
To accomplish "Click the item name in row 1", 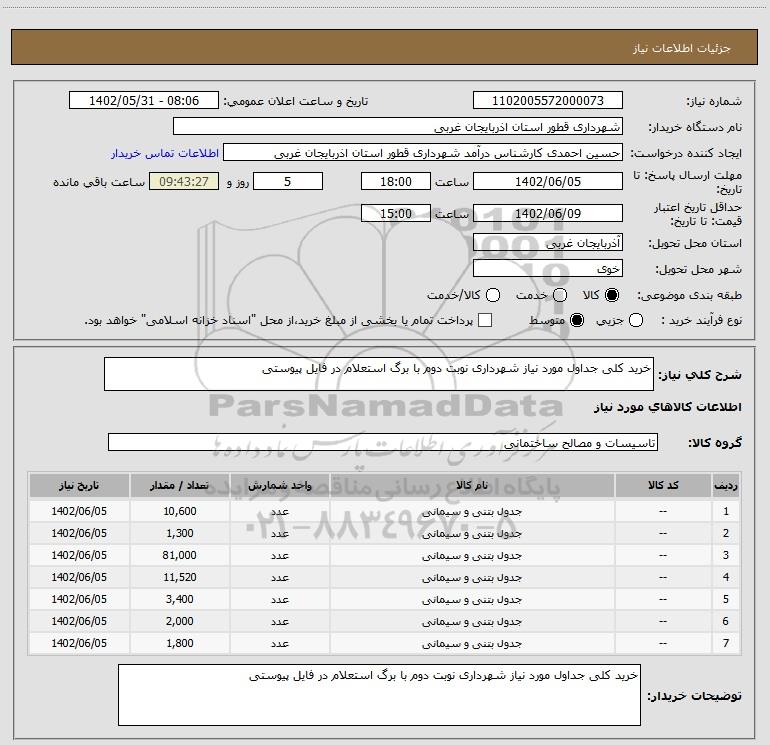I will [472, 511].
